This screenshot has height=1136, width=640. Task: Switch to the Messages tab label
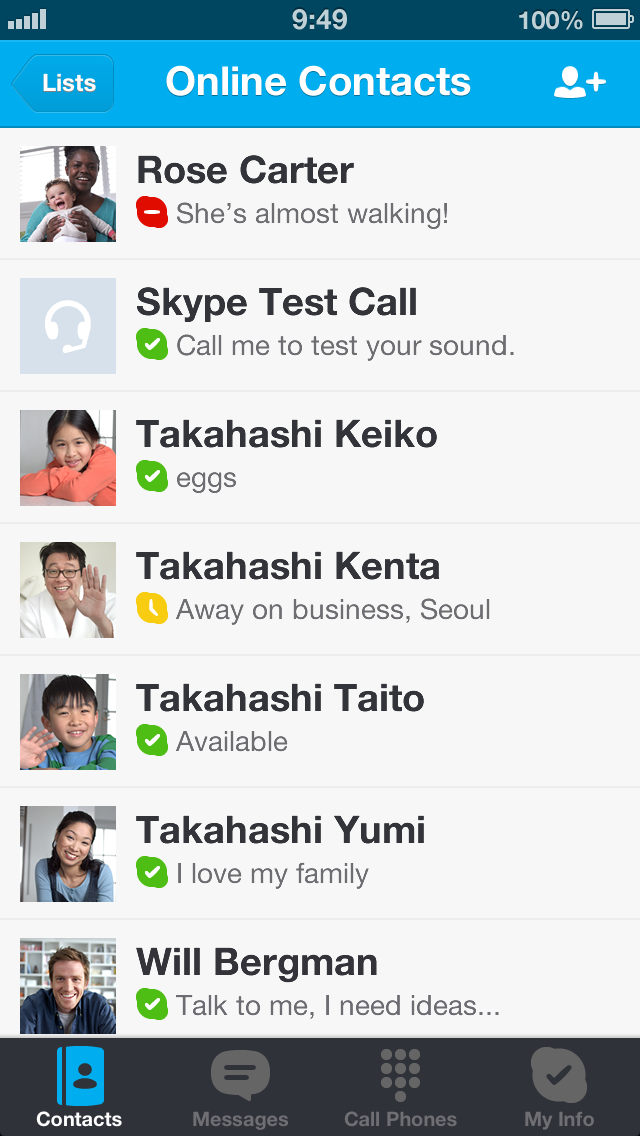(240, 1119)
